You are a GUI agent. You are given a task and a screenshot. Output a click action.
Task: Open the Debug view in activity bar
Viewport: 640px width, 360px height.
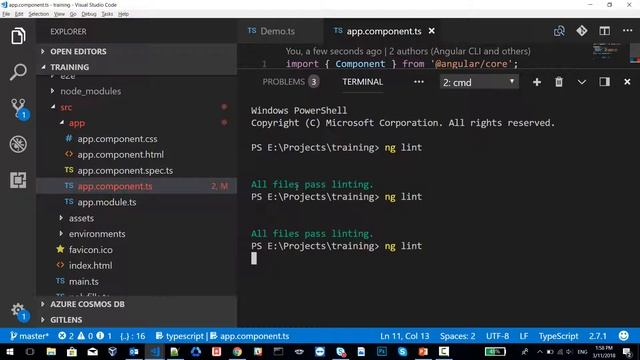(x=18, y=144)
